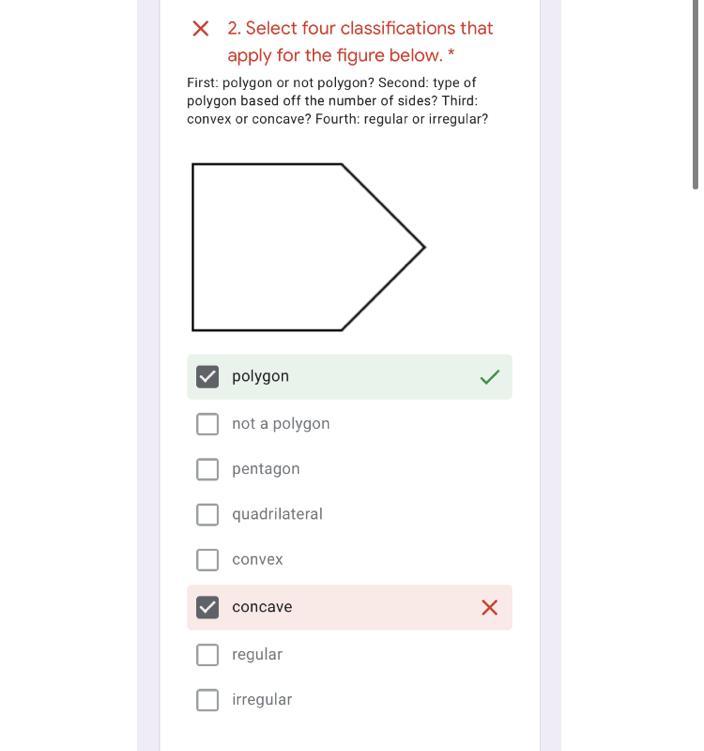704x751 pixels.
Task: Check the 'not a polygon' checkbox
Action: click(x=207, y=424)
